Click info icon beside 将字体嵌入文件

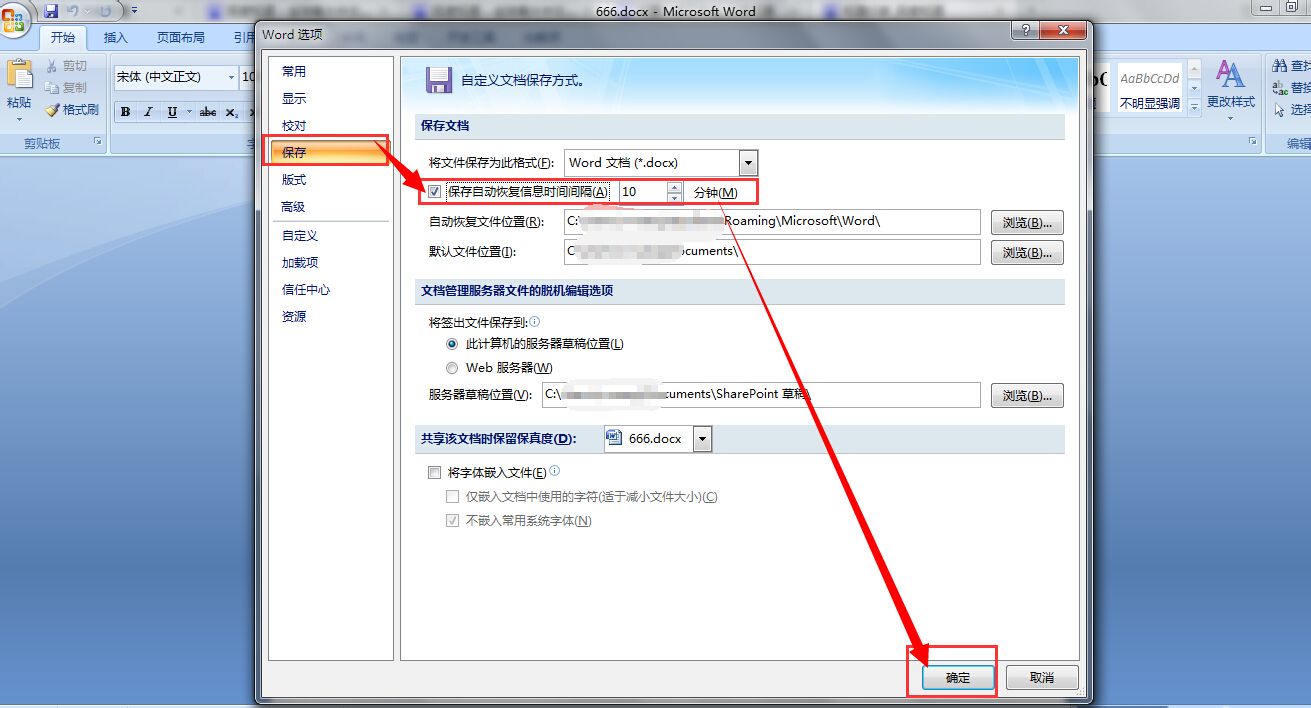554,471
